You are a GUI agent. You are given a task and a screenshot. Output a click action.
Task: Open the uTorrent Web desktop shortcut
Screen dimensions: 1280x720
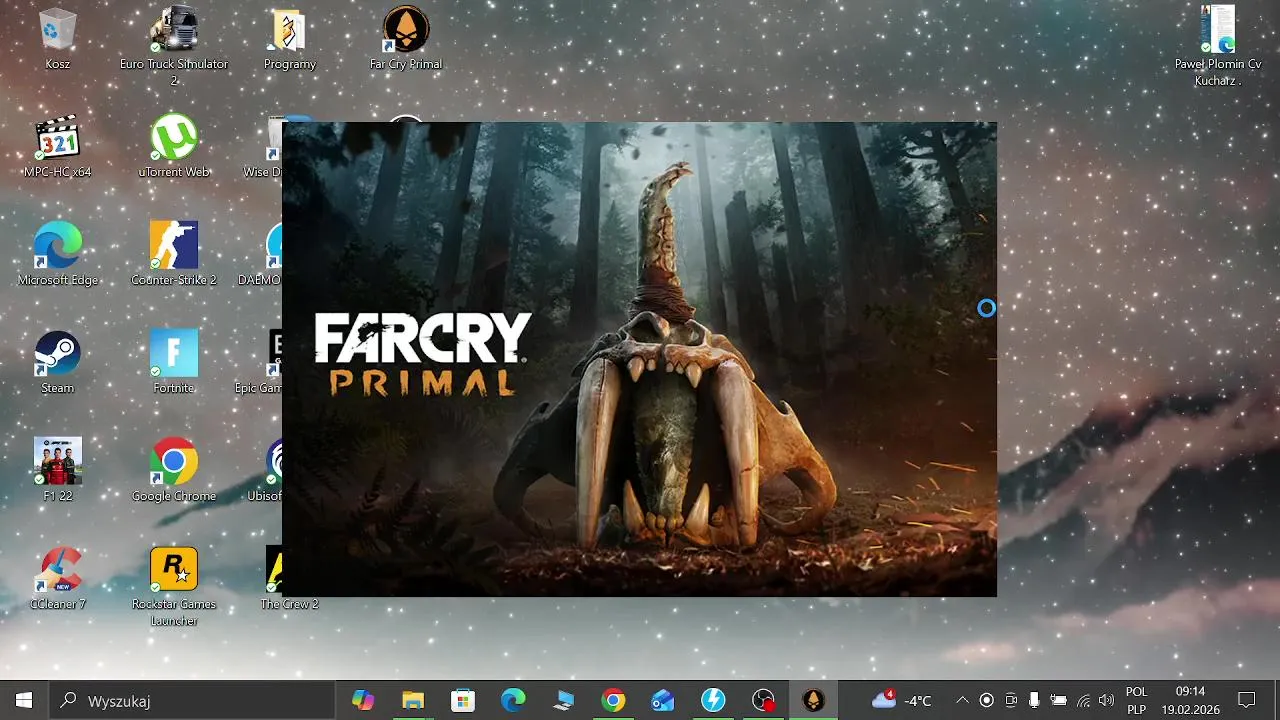[174, 146]
